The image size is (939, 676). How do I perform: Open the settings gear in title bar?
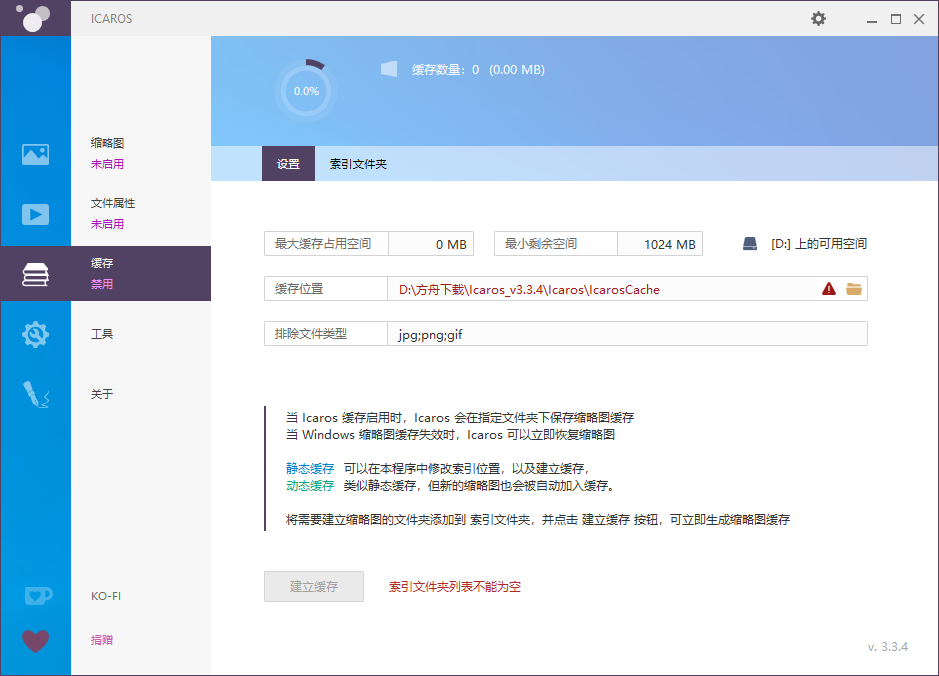[x=818, y=18]
